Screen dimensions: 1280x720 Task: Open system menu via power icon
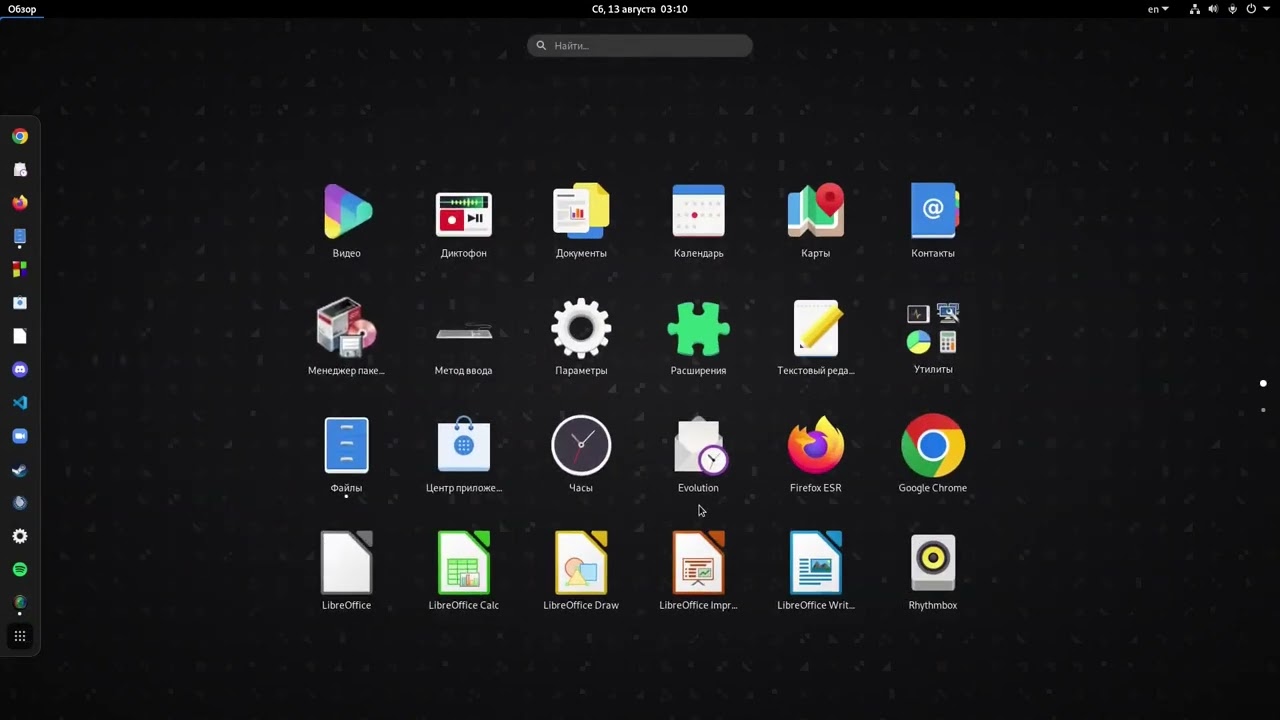click(1250, 9)
